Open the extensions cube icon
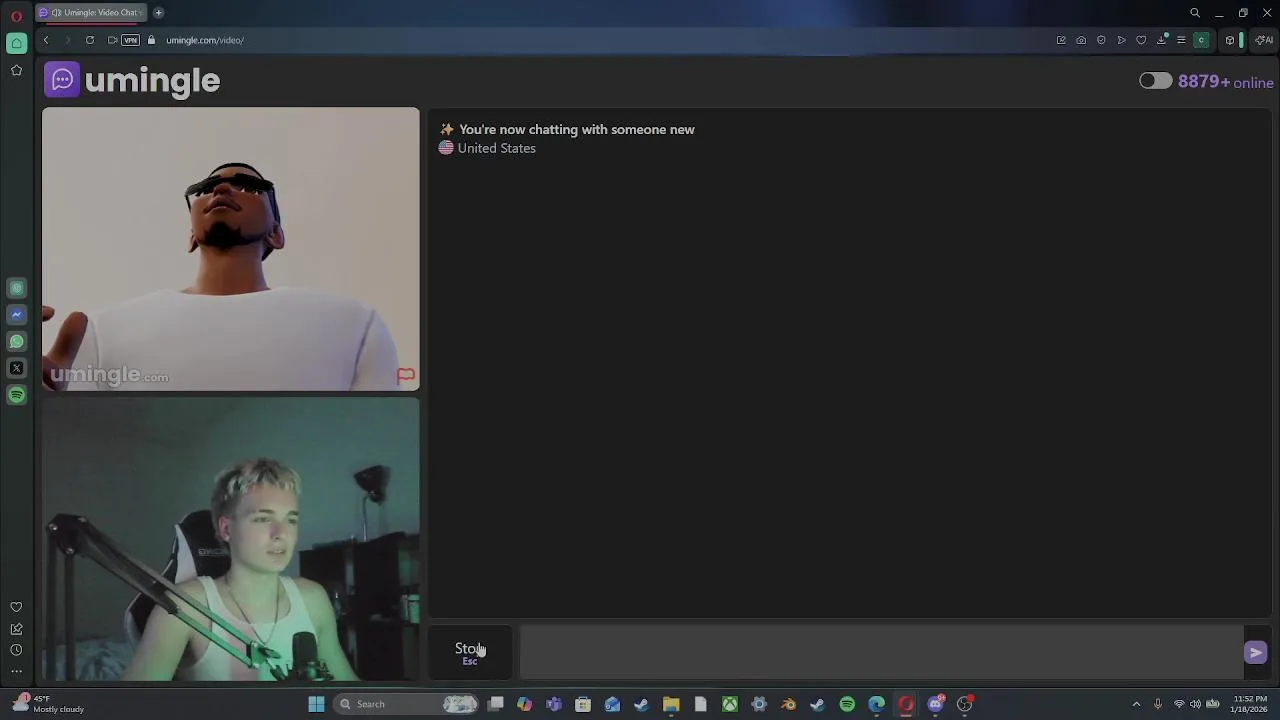Viewport: 1280px width, 720px height. [x=1230, y=40]
